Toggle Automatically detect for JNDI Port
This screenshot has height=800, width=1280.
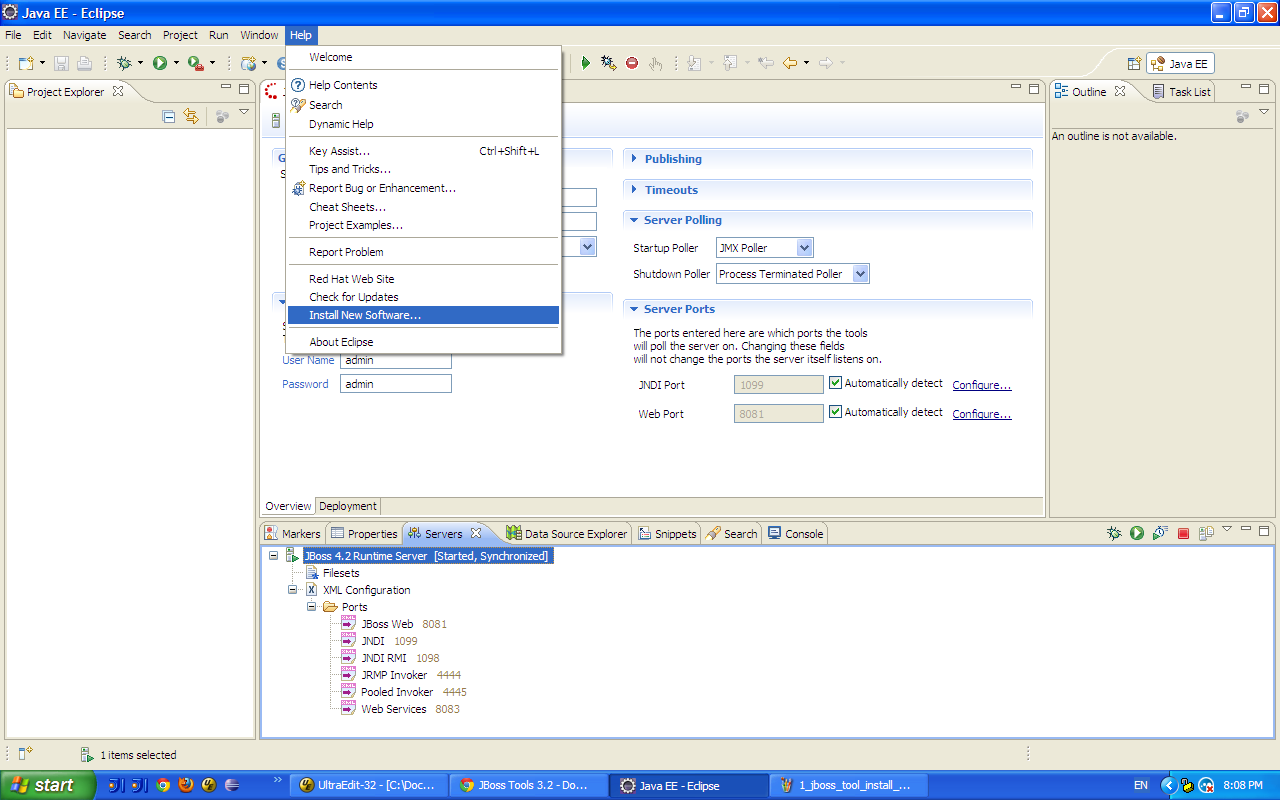(x=835, y=382)
